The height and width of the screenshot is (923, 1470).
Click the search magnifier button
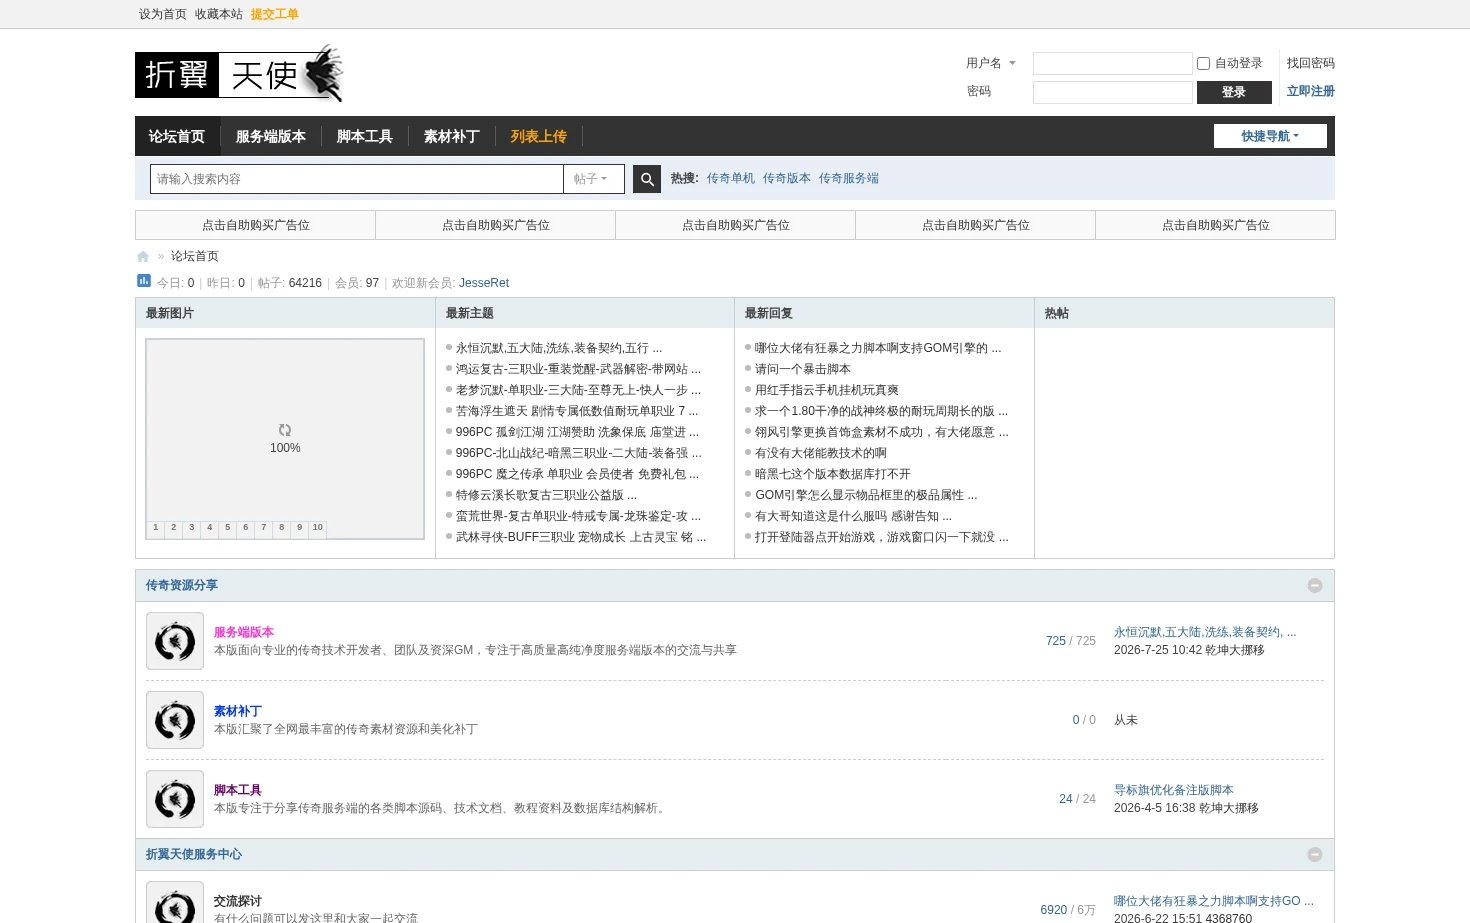[647, 179]
